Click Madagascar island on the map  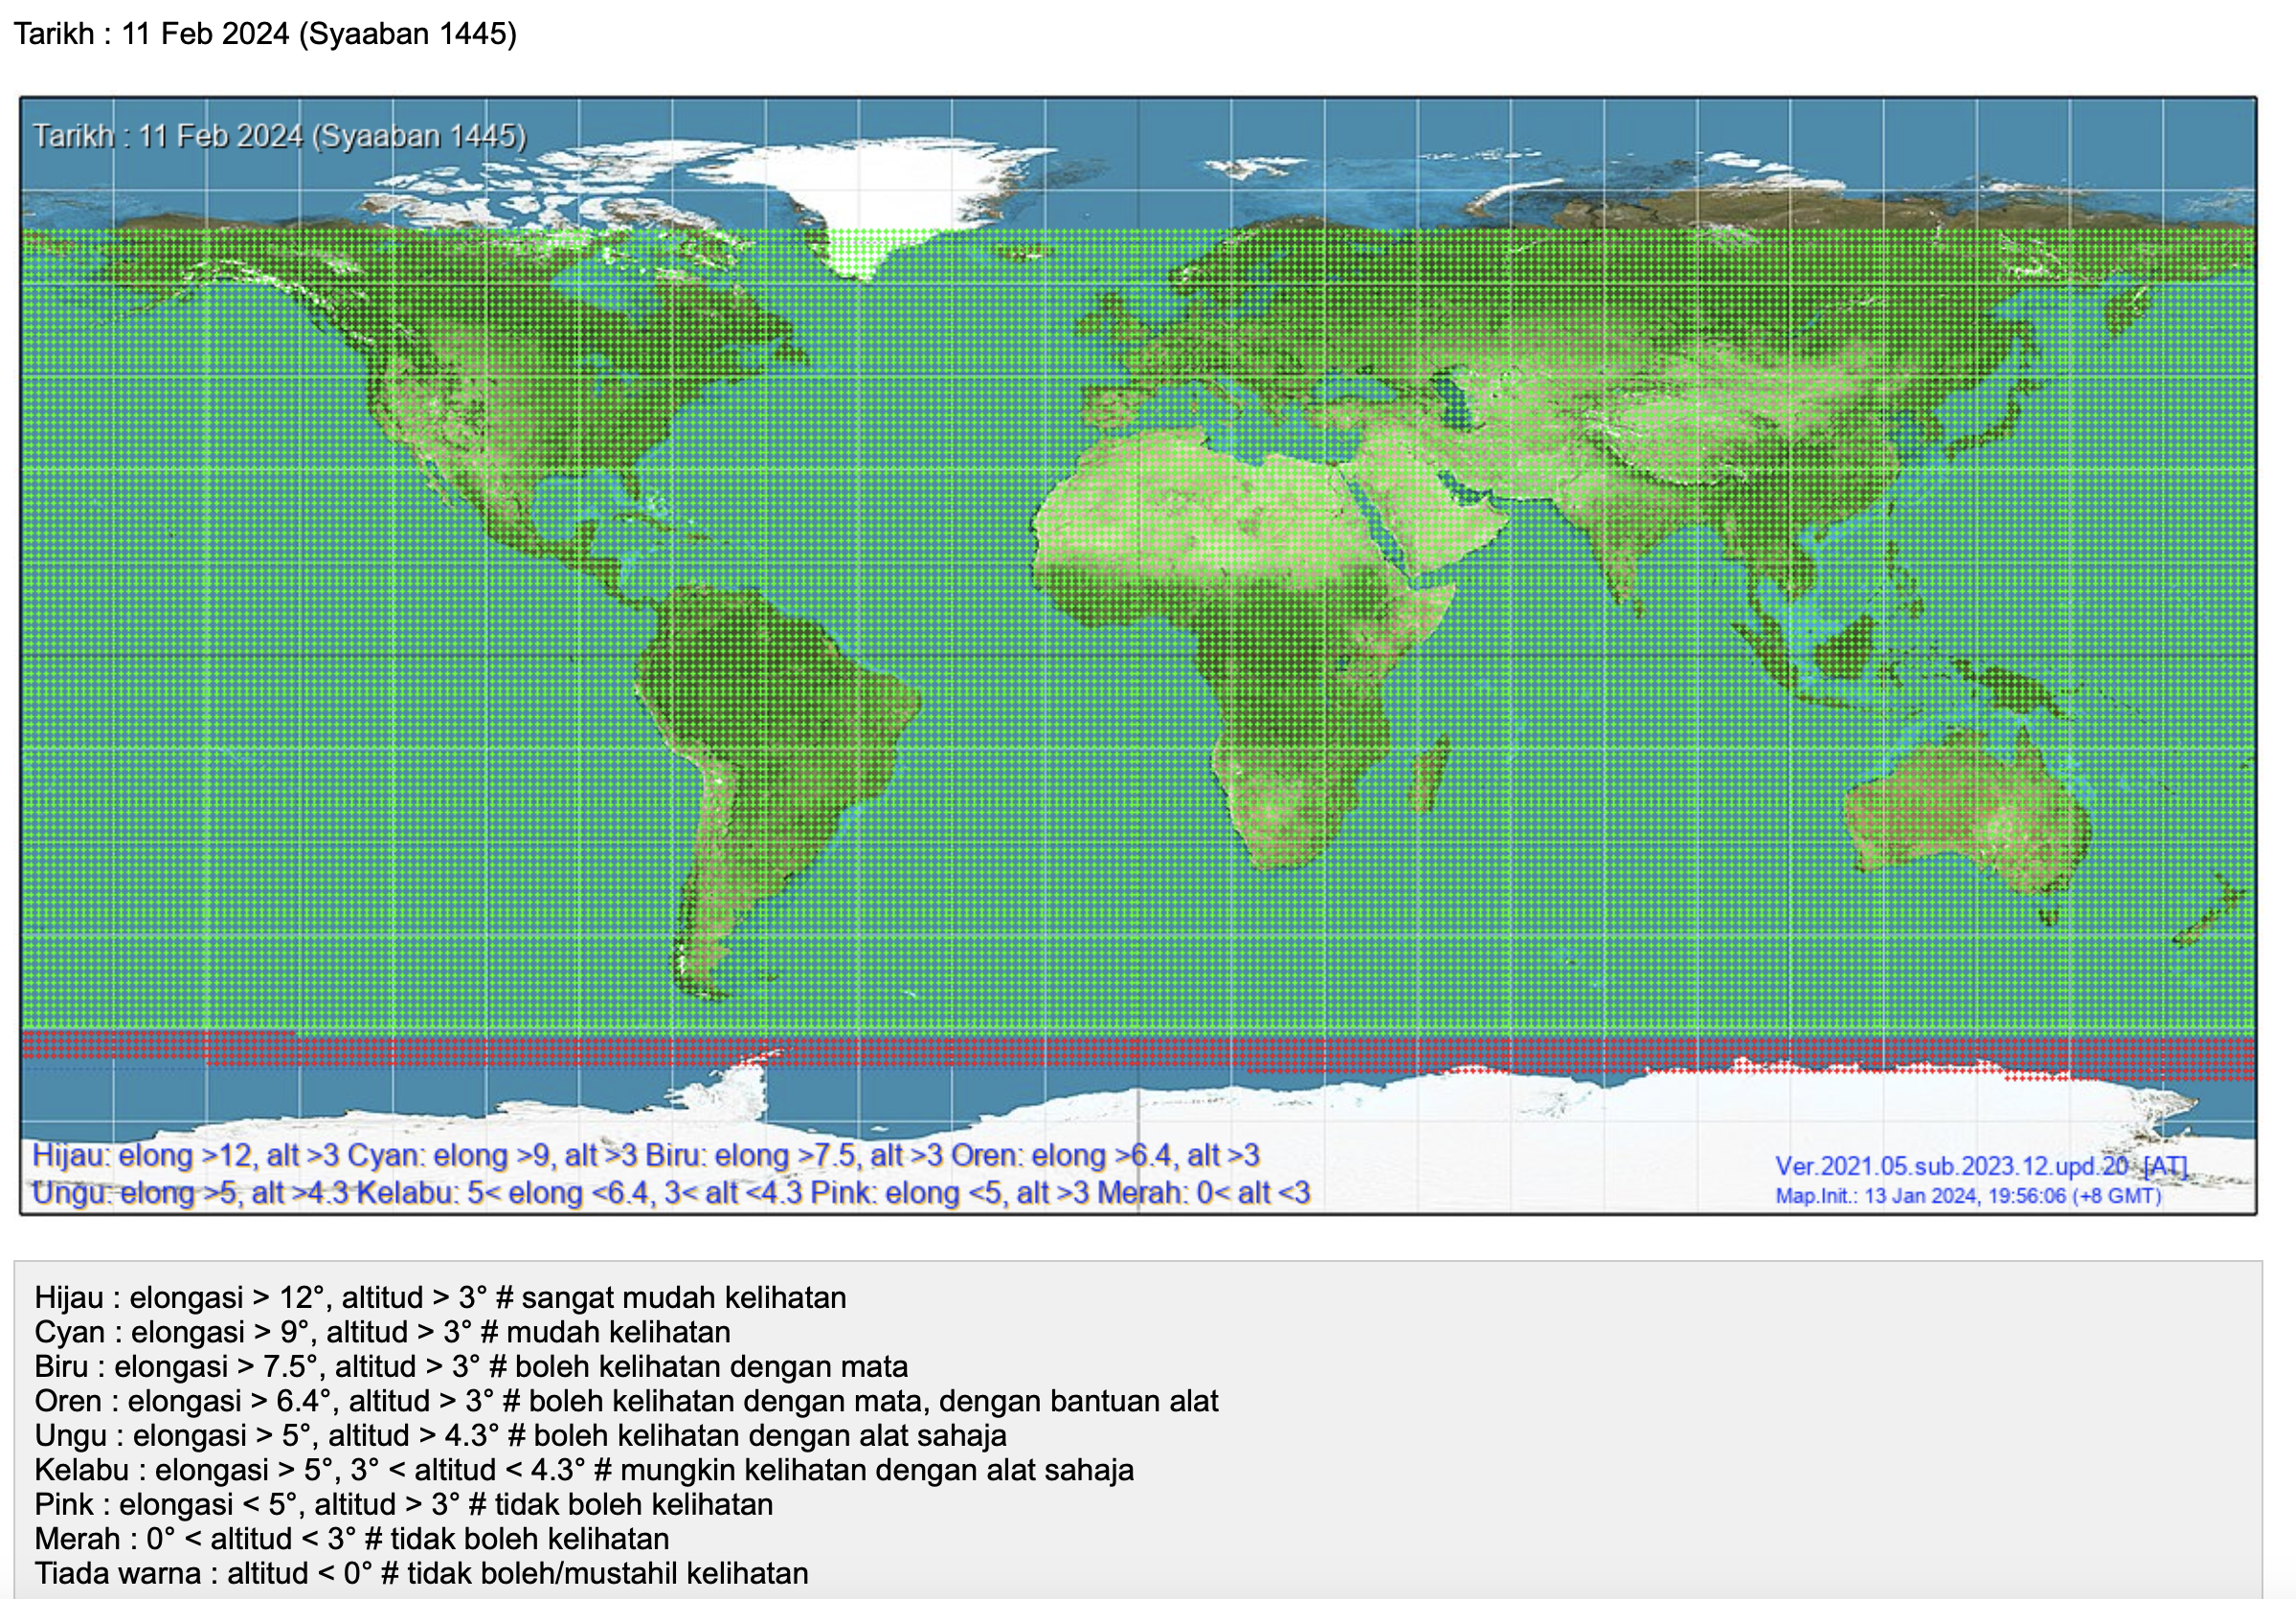[x=1430, y=775]
